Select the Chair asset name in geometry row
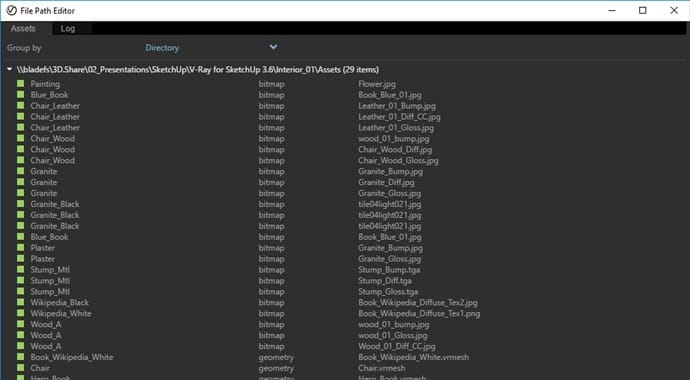The height and width of the screenshot is (380, 690). pyautogui.click(x=40, y=368)
